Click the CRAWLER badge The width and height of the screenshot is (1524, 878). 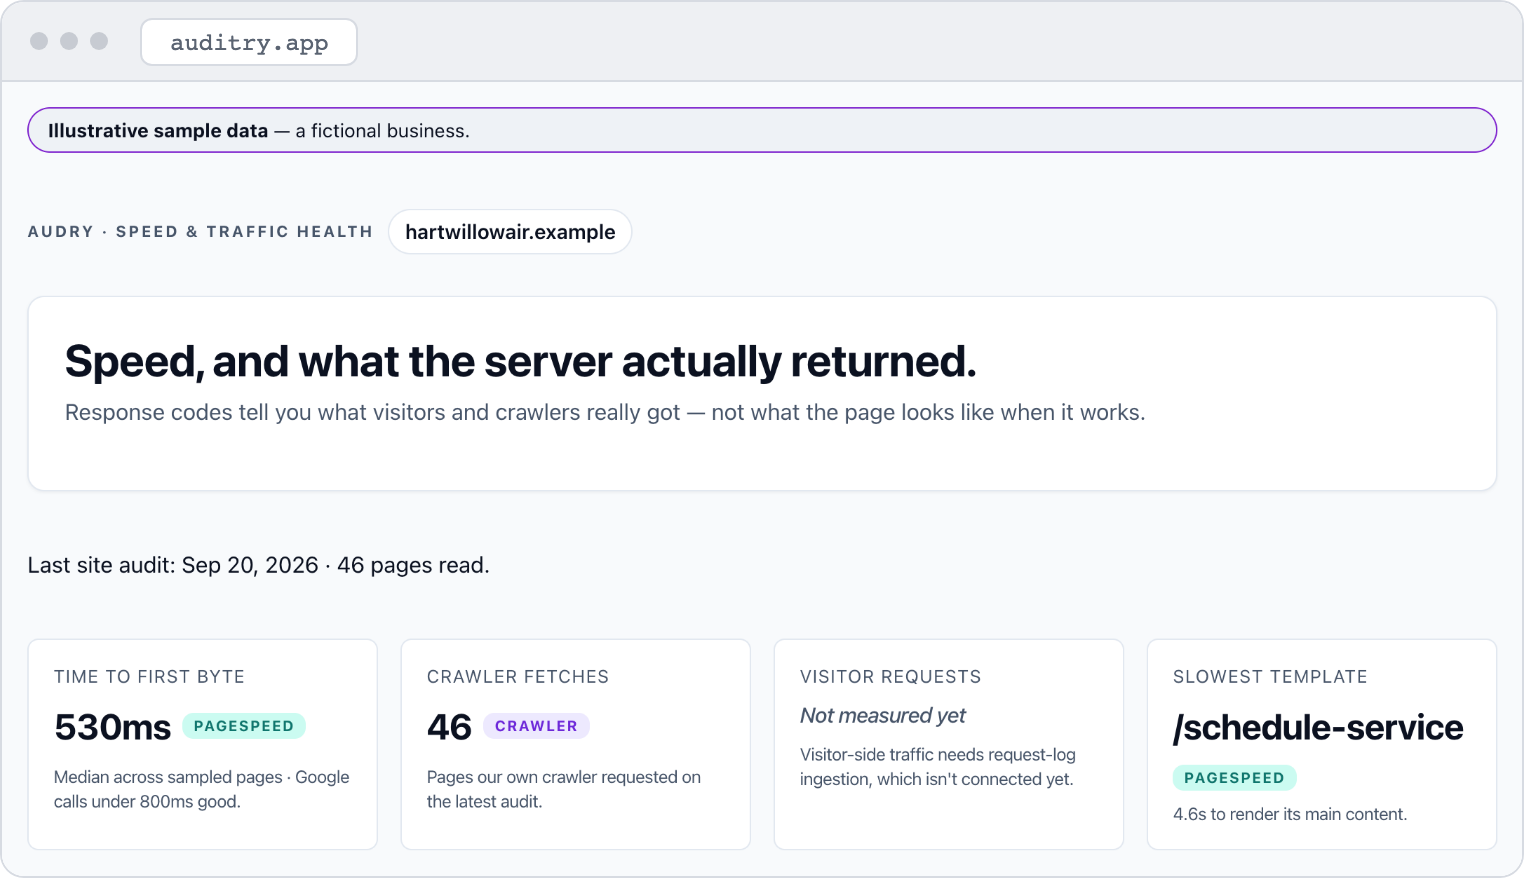click(536, 726)
